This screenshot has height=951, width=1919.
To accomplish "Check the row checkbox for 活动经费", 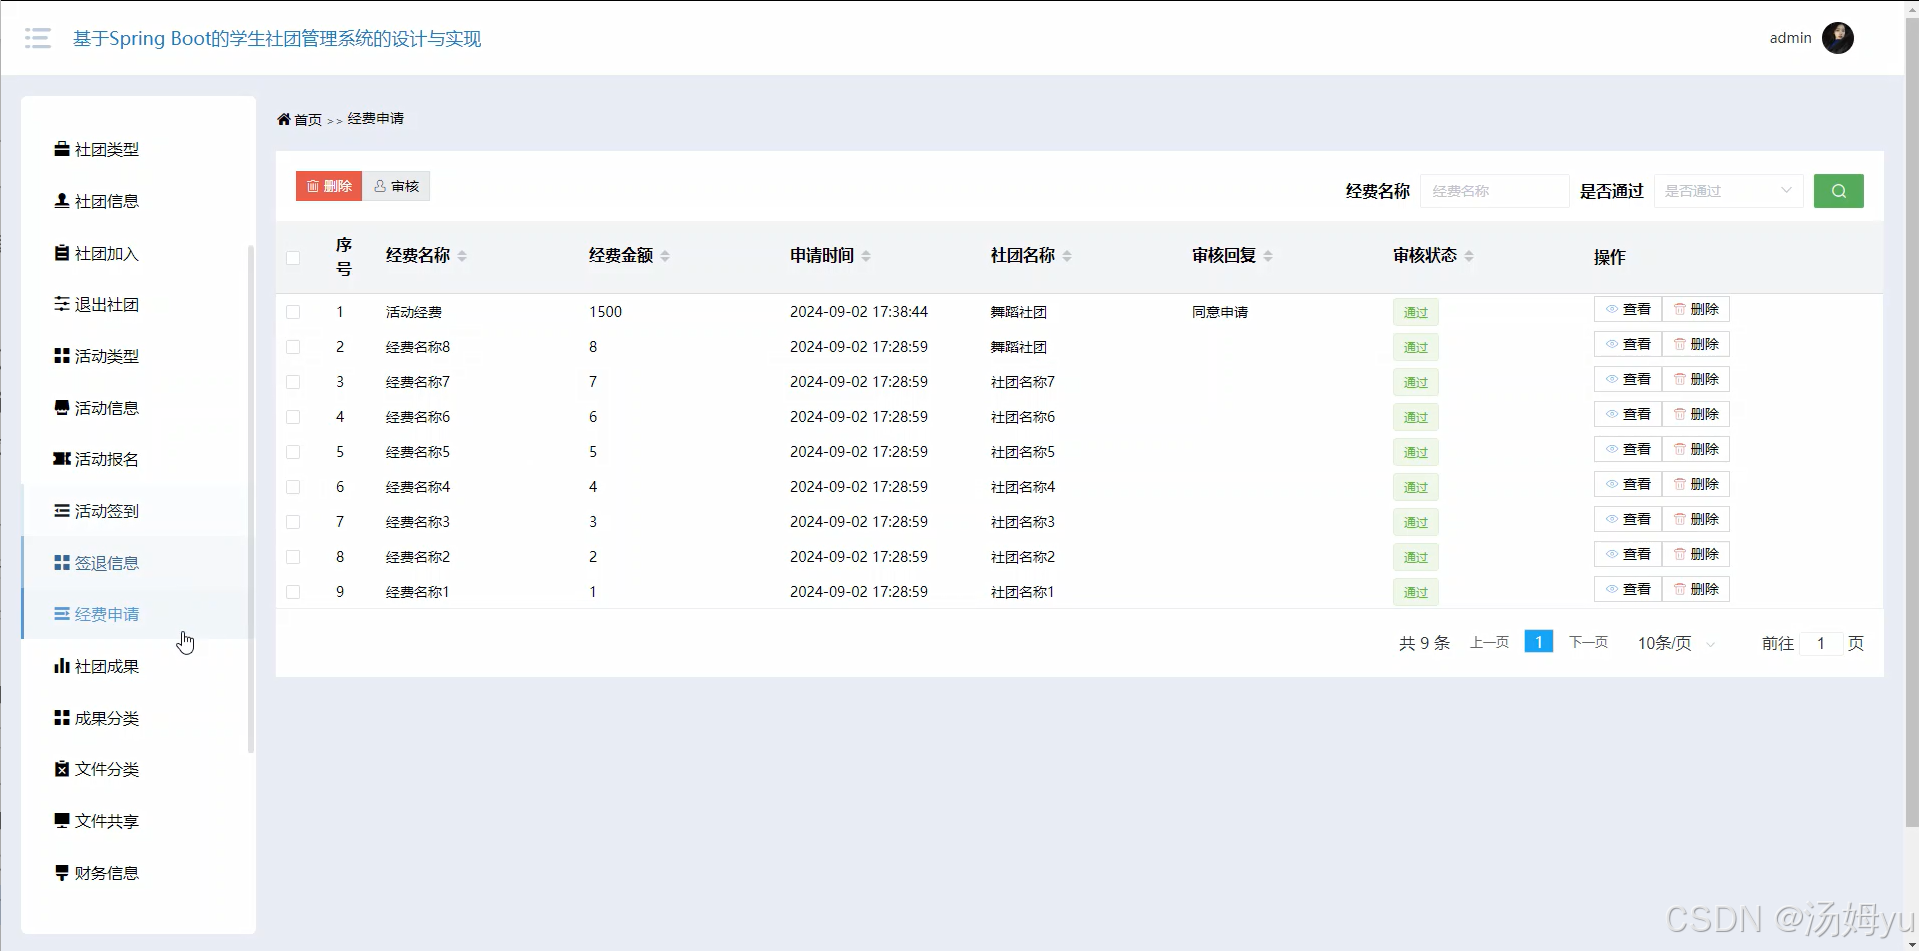I will 293,312.
